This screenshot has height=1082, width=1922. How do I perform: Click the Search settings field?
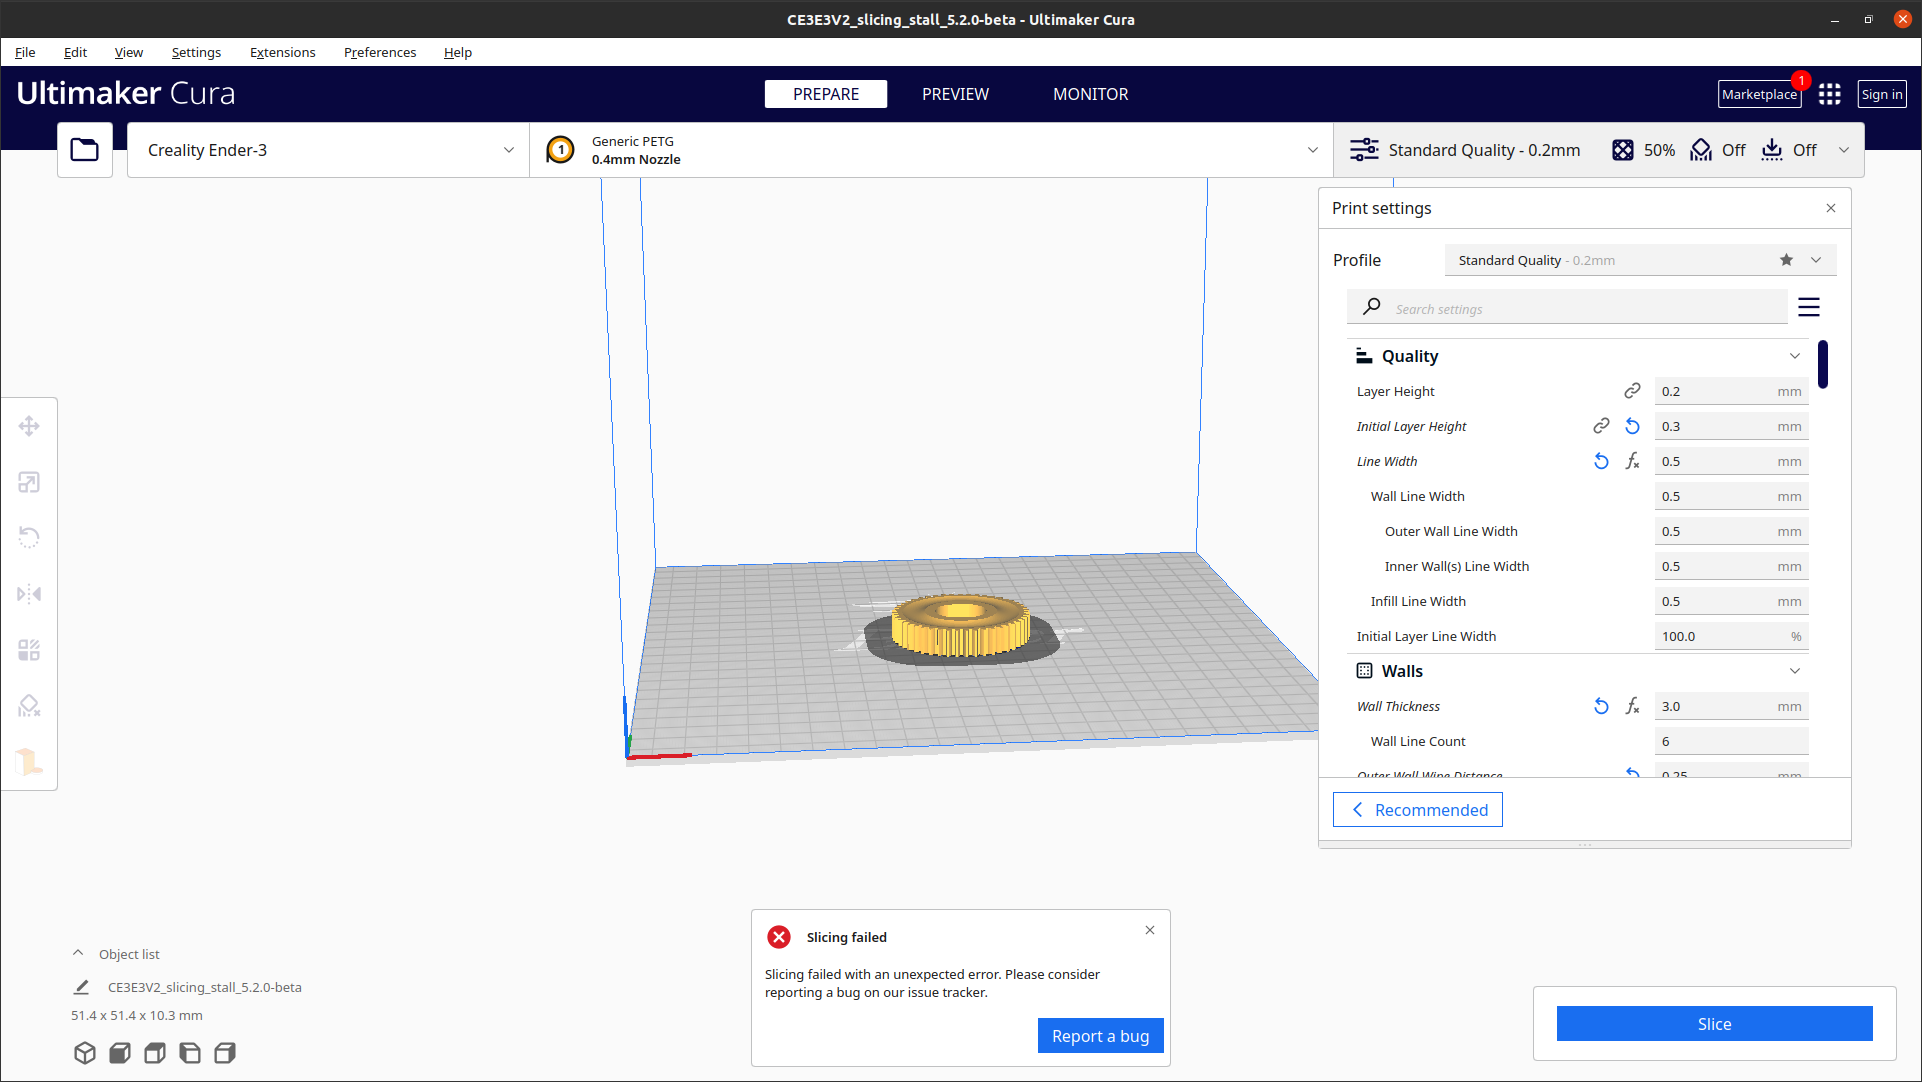(1567, 308)
